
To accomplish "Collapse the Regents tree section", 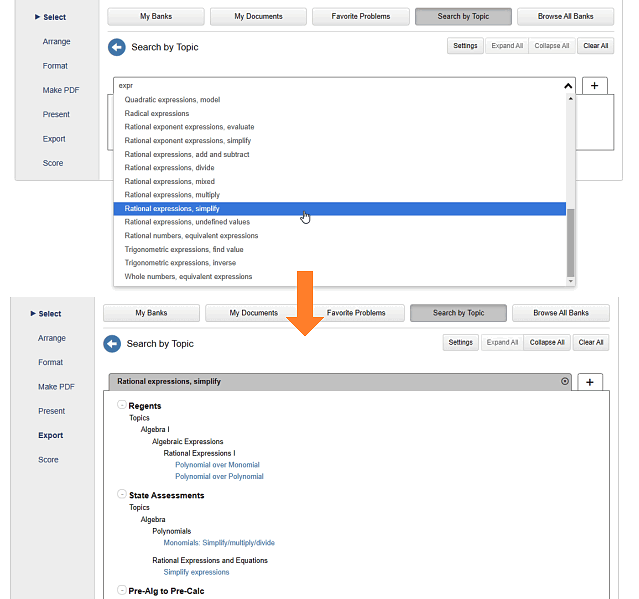I will coord(121,405).
